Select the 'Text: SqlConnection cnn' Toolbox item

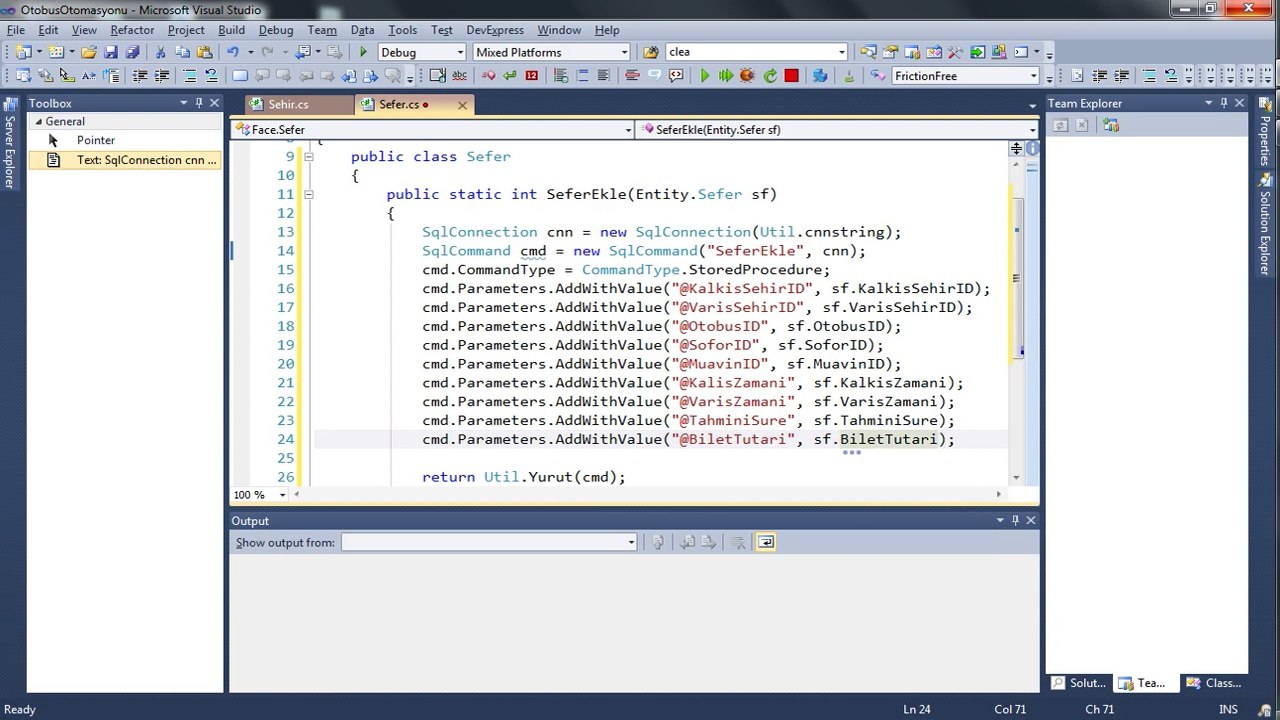point(125,160)
